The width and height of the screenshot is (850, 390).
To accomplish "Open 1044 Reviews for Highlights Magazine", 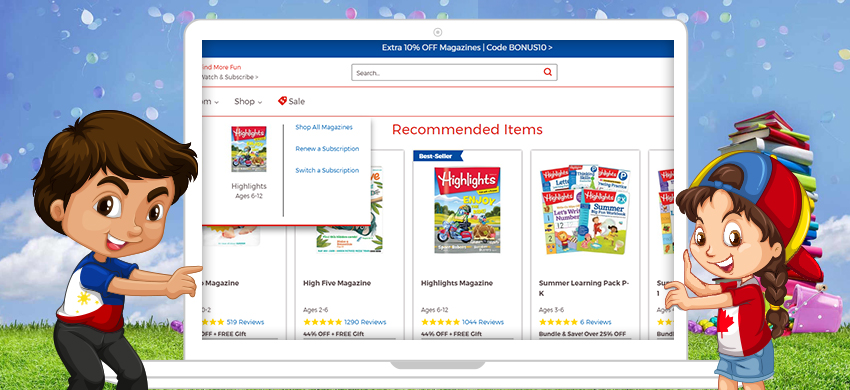I will click(482, 322).
